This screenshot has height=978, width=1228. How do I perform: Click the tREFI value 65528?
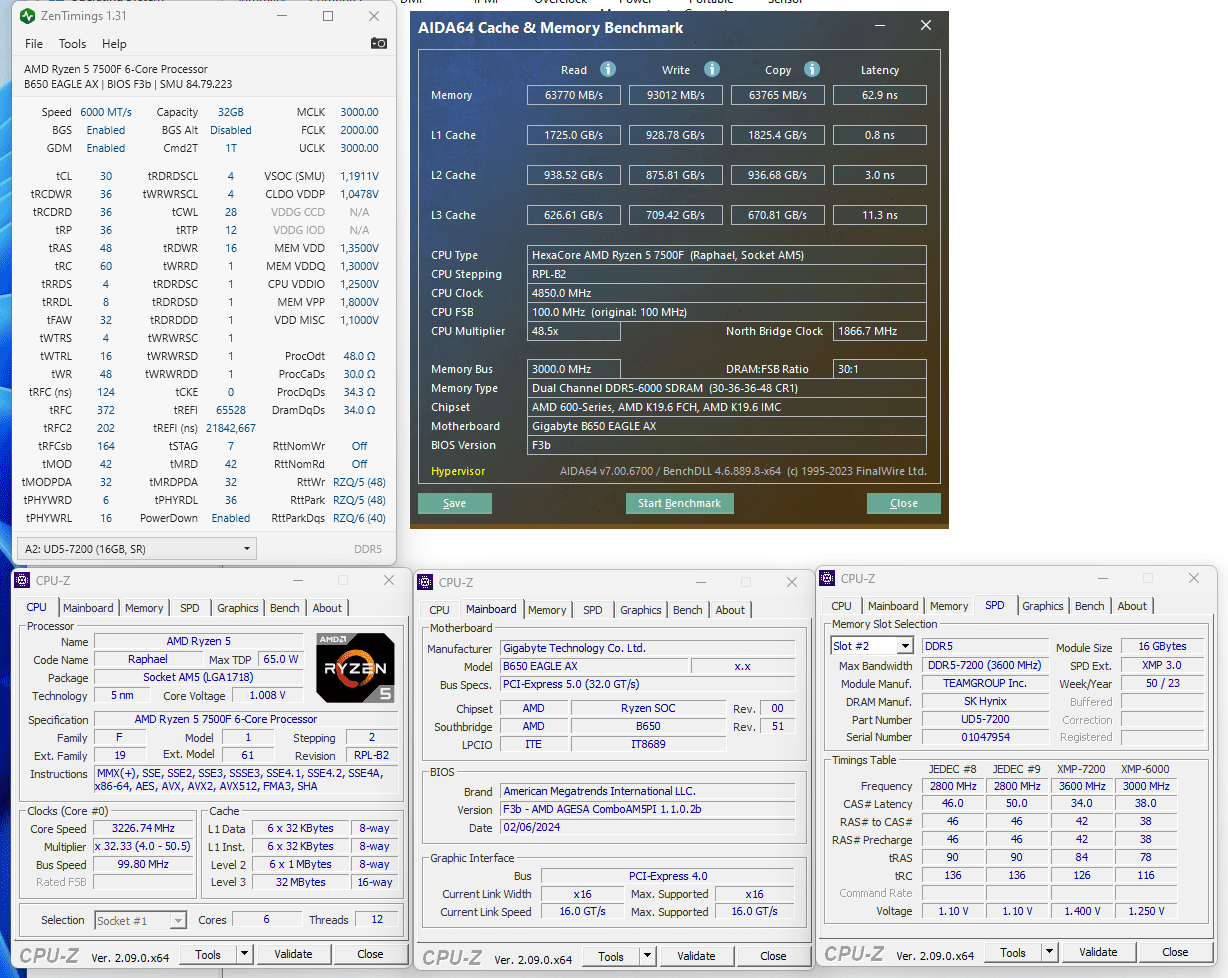point(230,410)
